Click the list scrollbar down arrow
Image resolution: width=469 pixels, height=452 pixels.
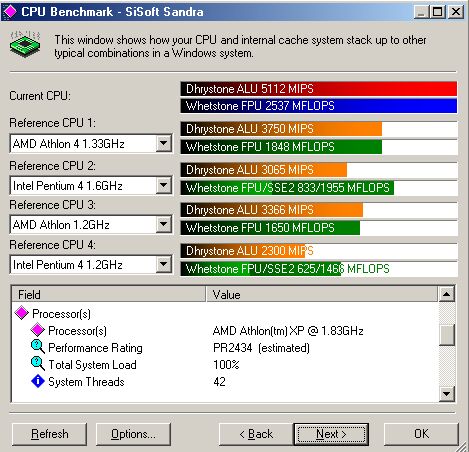447,393
